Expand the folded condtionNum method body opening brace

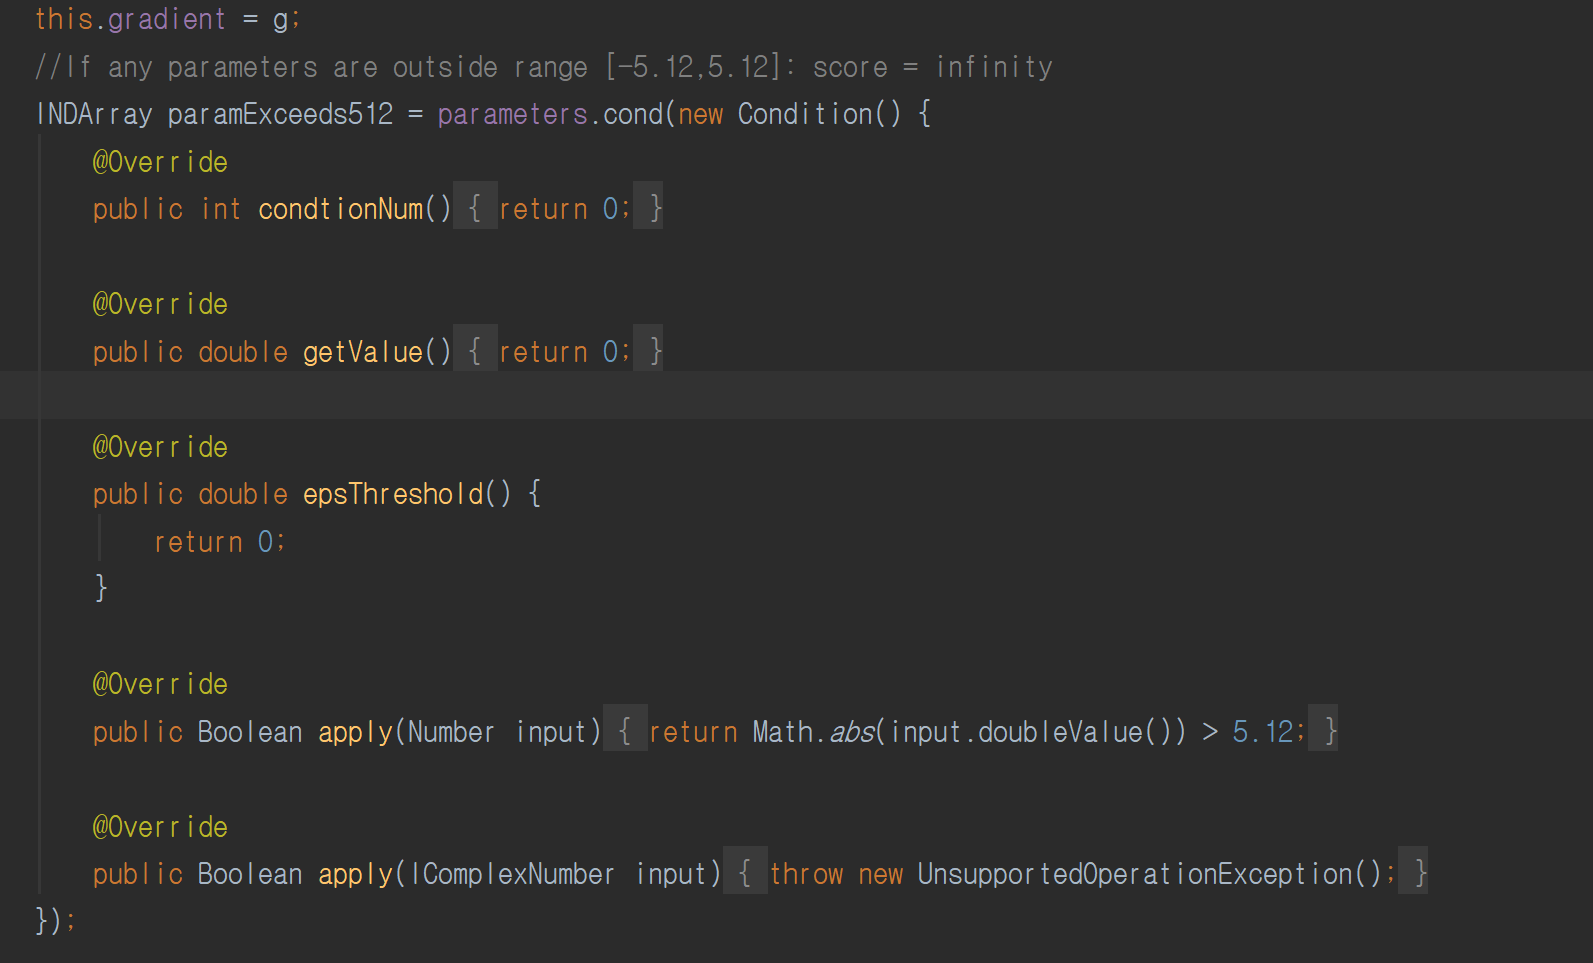475,208
